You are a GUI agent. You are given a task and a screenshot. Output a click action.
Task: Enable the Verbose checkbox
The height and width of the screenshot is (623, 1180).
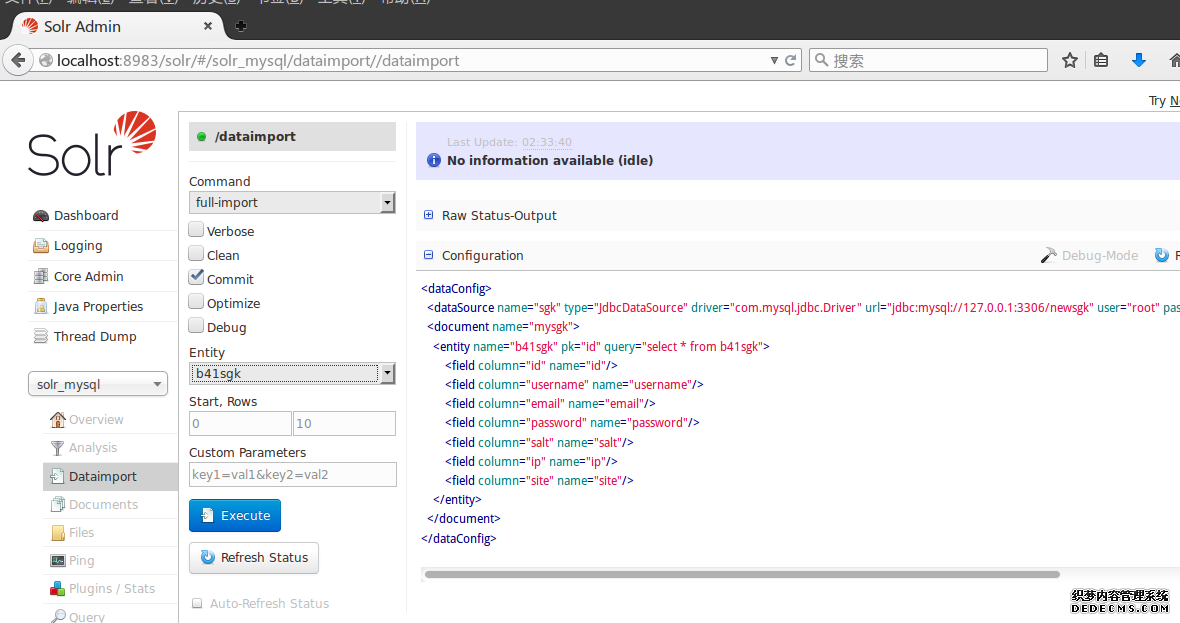click(x=197, y=231)
